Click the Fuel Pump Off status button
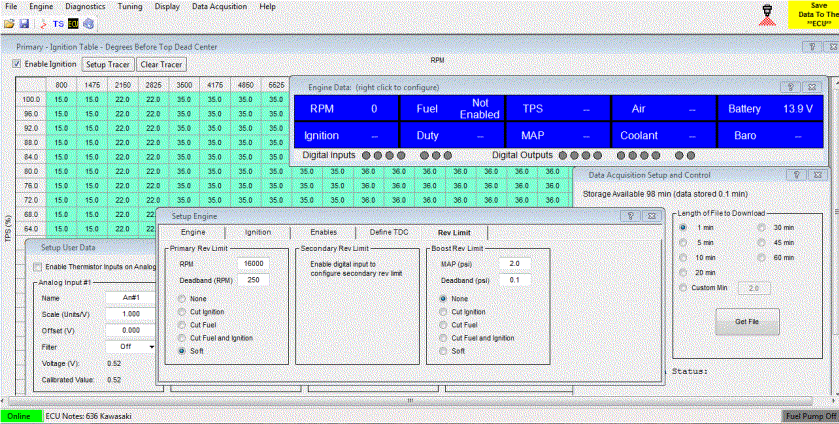 [x=811, y=416]
